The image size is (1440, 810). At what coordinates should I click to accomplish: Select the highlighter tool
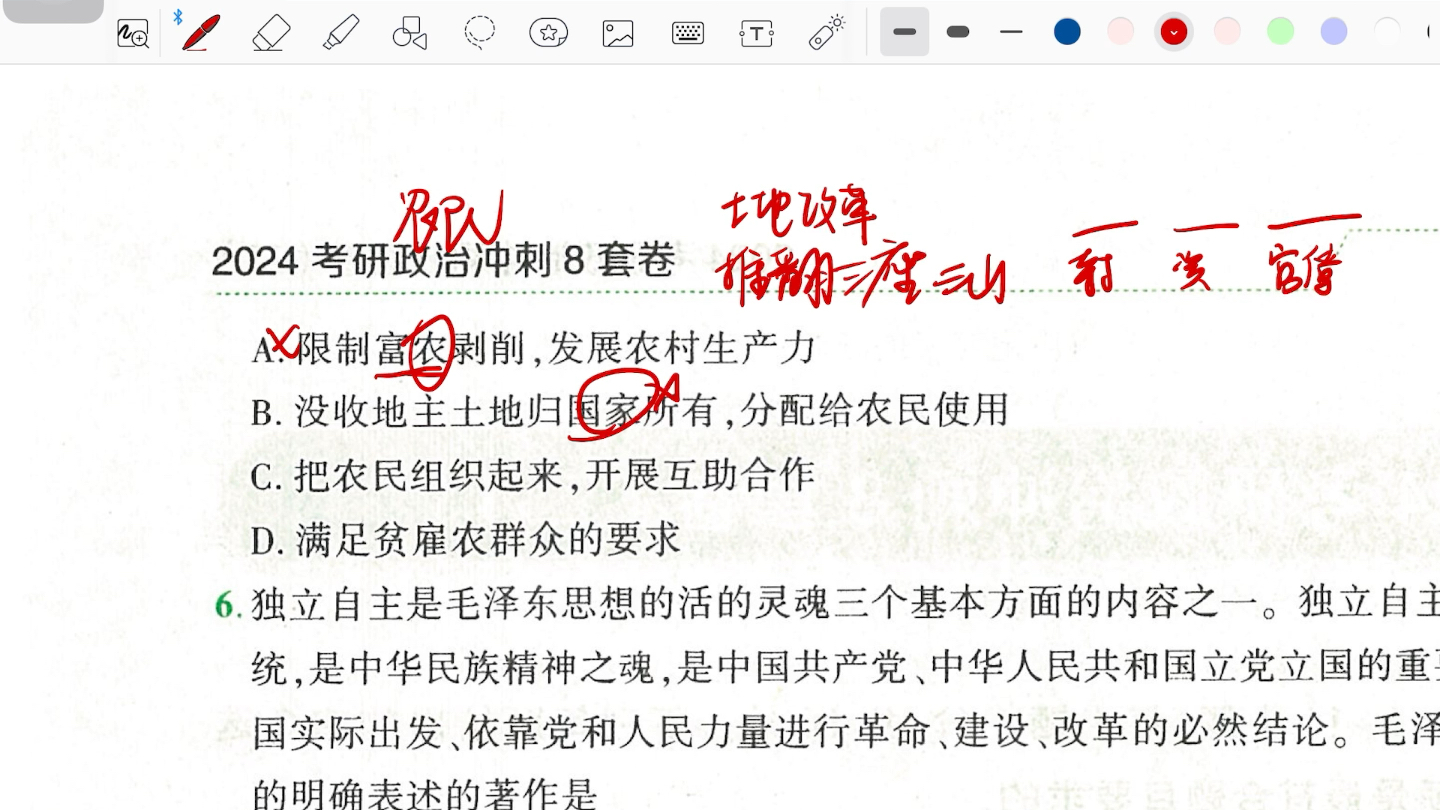click(341, 33)
